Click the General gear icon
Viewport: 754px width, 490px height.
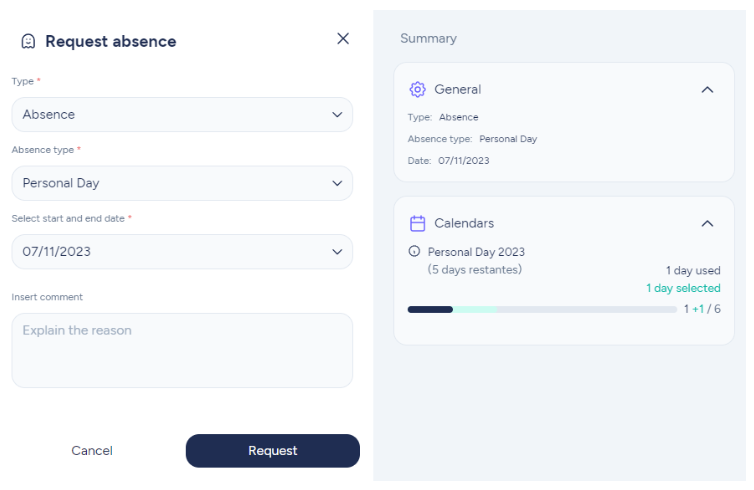[417, 89]
